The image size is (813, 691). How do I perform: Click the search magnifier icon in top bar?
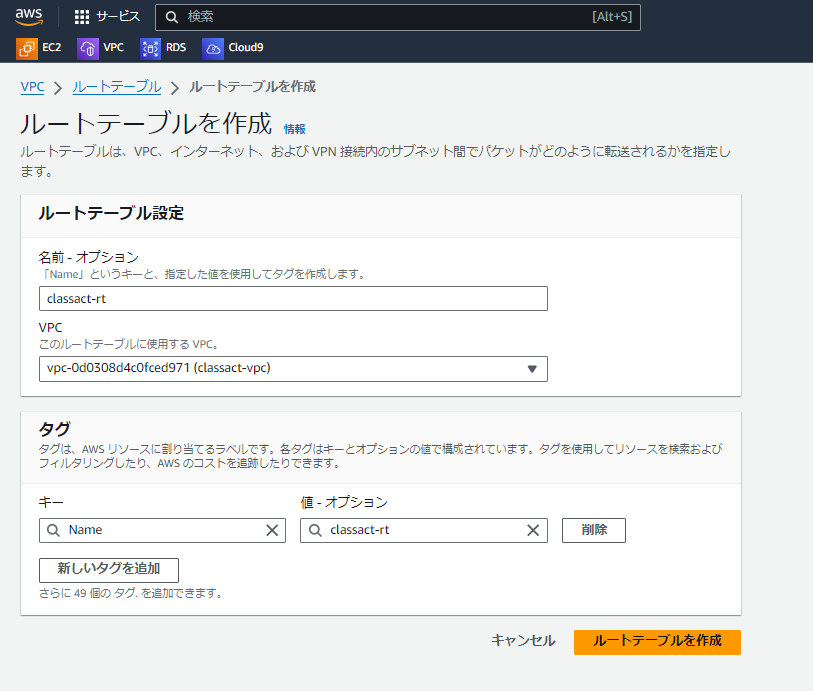(172, 17)
